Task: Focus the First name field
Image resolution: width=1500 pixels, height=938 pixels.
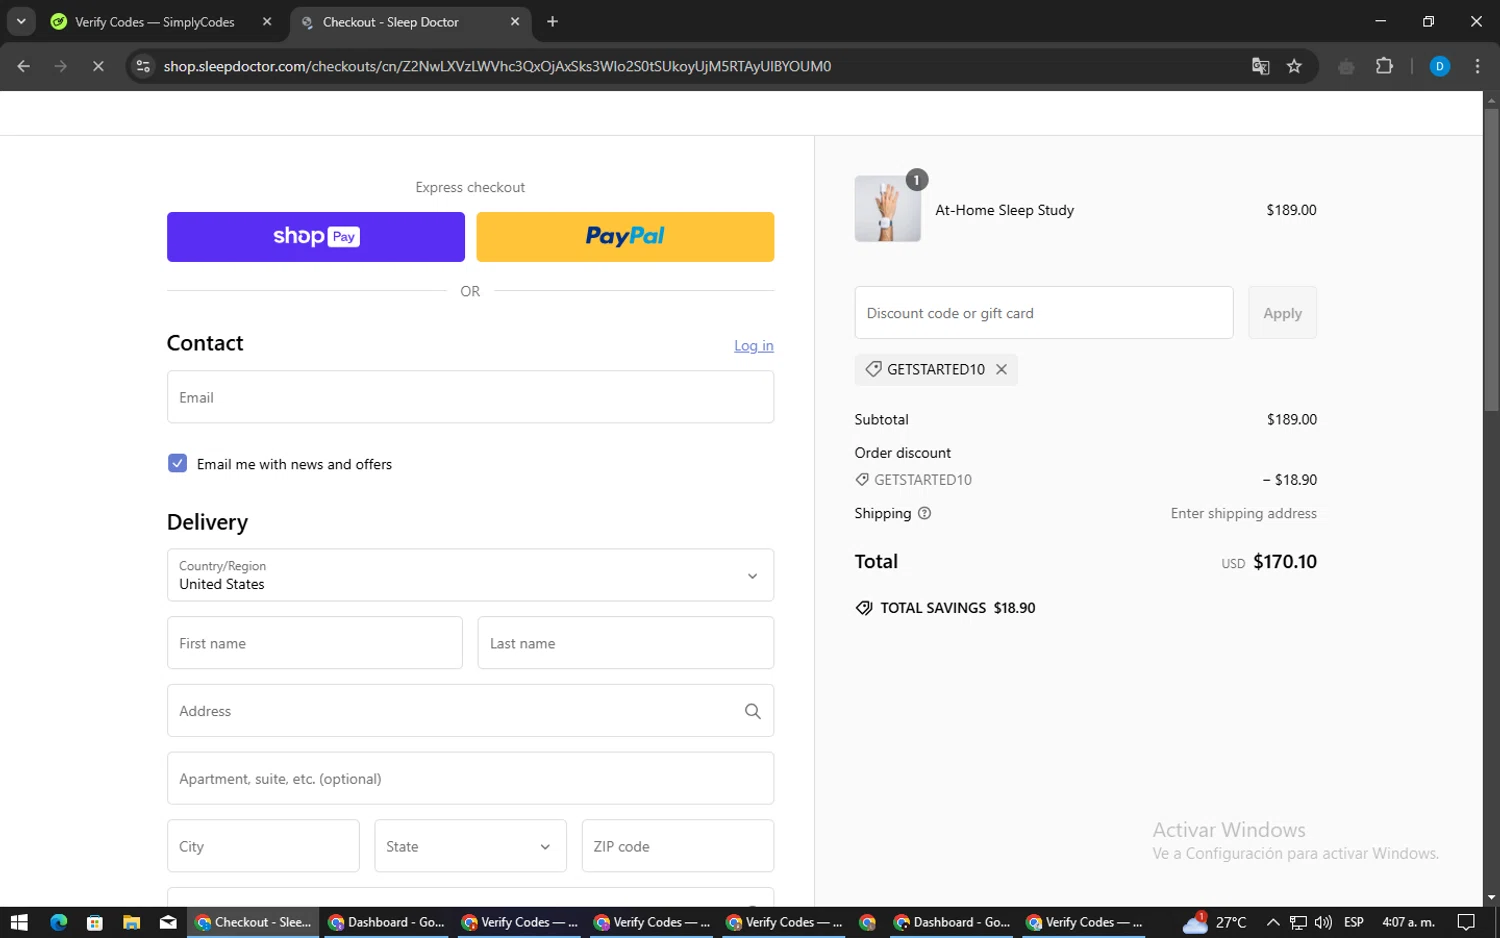Action: click(315, 643)
